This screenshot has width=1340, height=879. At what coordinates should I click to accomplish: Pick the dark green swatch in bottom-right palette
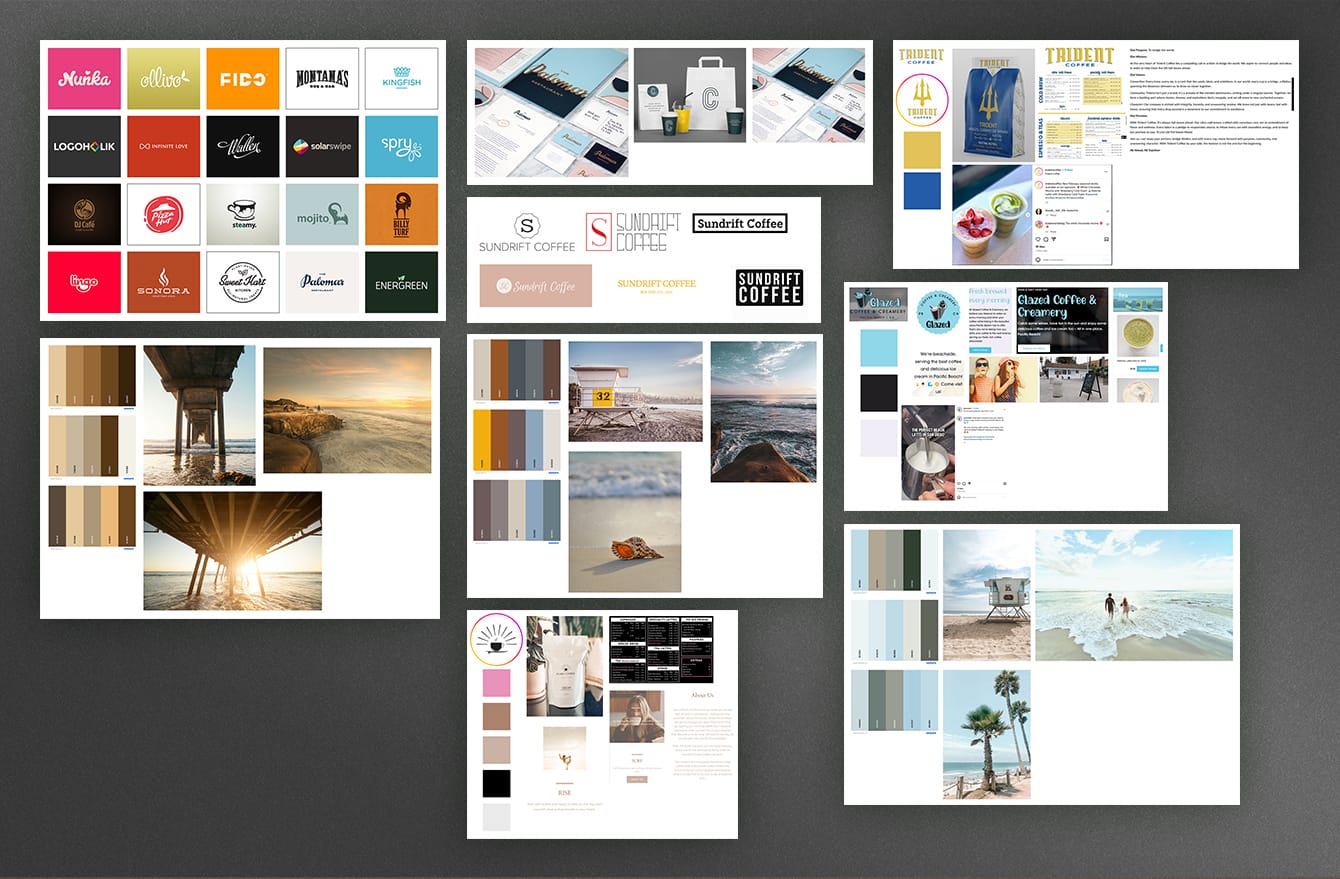tap(911, 560)
